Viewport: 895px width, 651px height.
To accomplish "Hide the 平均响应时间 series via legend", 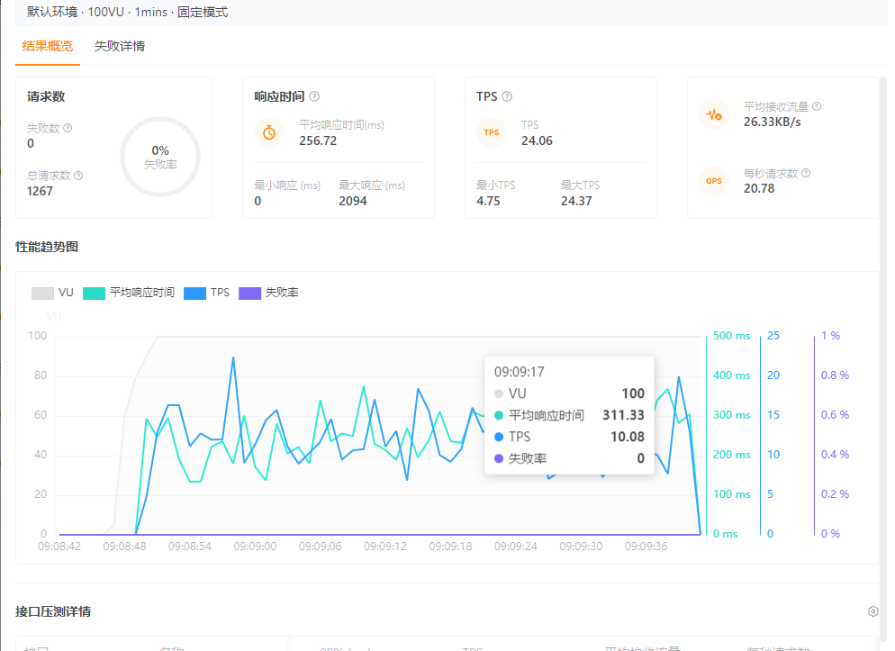I will pyautogui.click(x=129, y=293).
